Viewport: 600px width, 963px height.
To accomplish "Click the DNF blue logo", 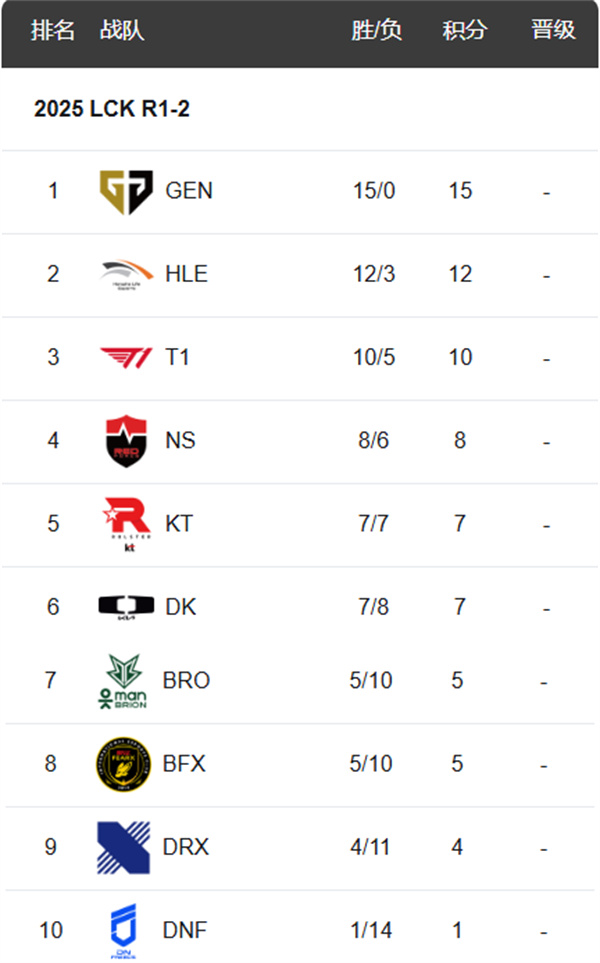I will [x=123, y=930].
